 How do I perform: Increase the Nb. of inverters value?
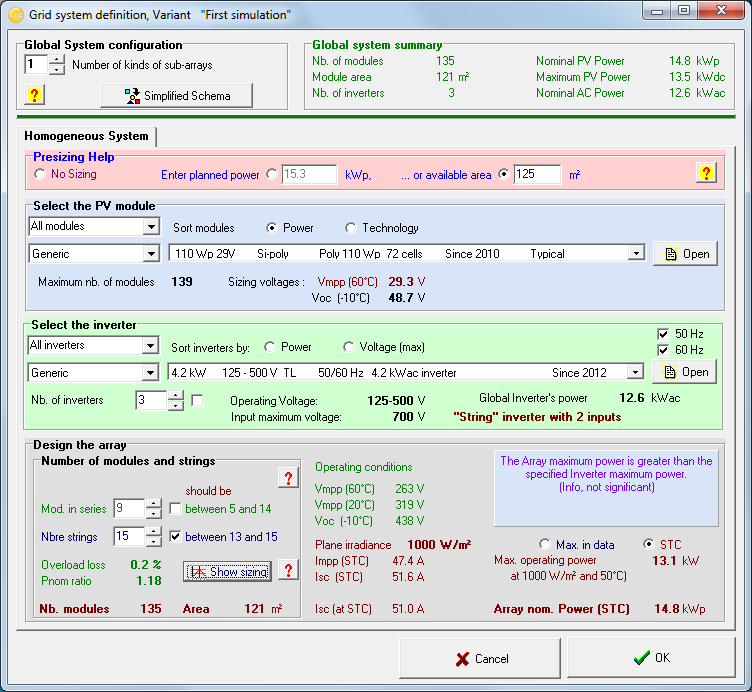(176, 395)
